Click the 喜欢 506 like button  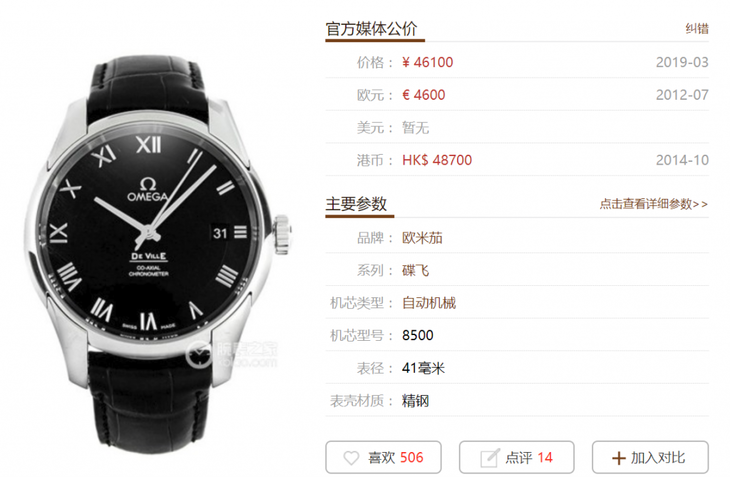pos(383,457)
